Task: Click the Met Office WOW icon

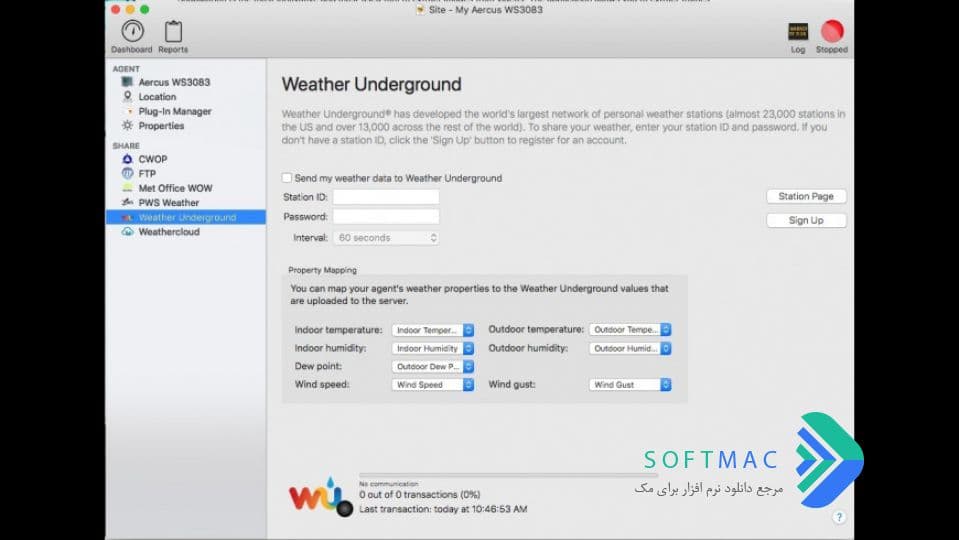Action: (127, 188)
